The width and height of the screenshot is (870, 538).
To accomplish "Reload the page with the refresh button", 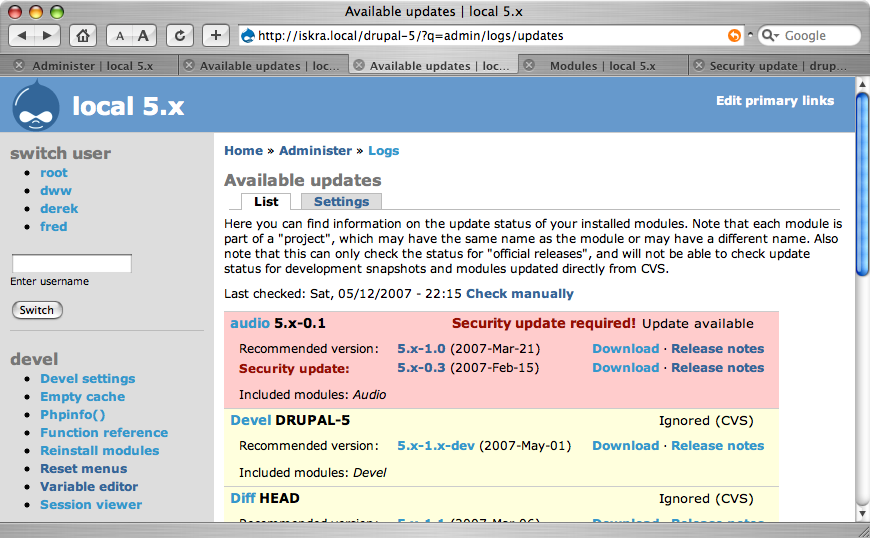I will (x=180, y=36).
